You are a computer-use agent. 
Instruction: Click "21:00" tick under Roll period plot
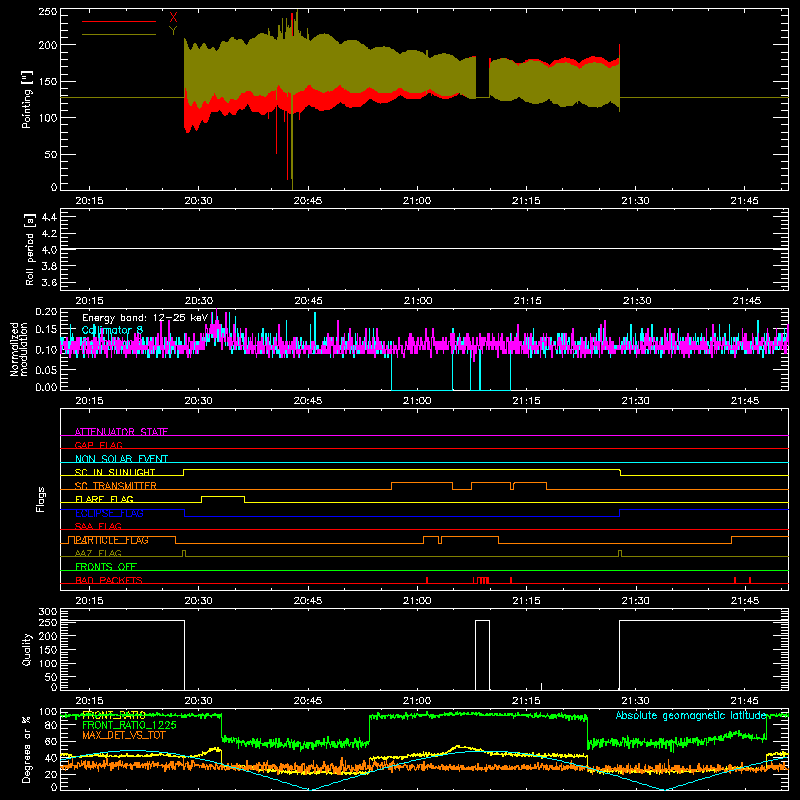tap(417, 301)
